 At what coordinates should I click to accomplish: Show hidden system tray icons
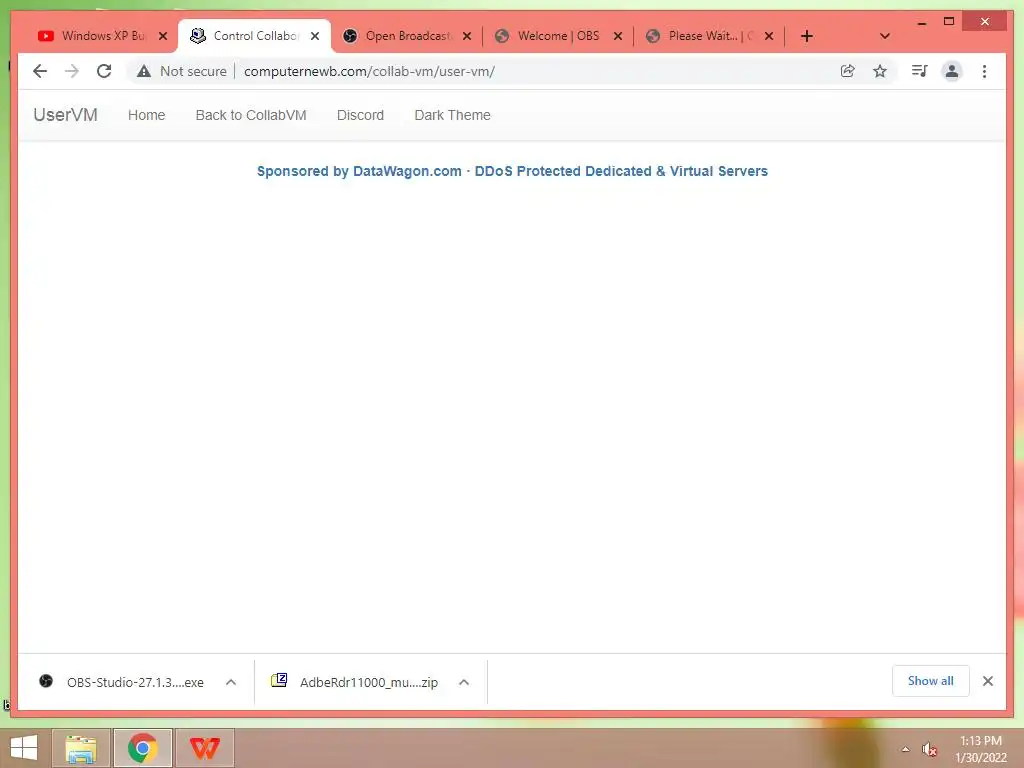(x=905, y=749)
